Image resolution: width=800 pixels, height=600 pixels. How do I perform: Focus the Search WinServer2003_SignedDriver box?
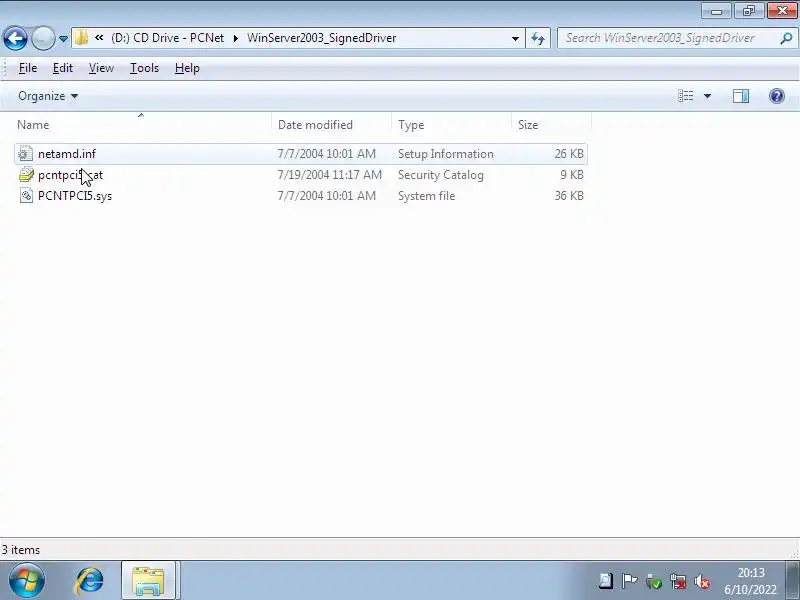pos(667,38)
